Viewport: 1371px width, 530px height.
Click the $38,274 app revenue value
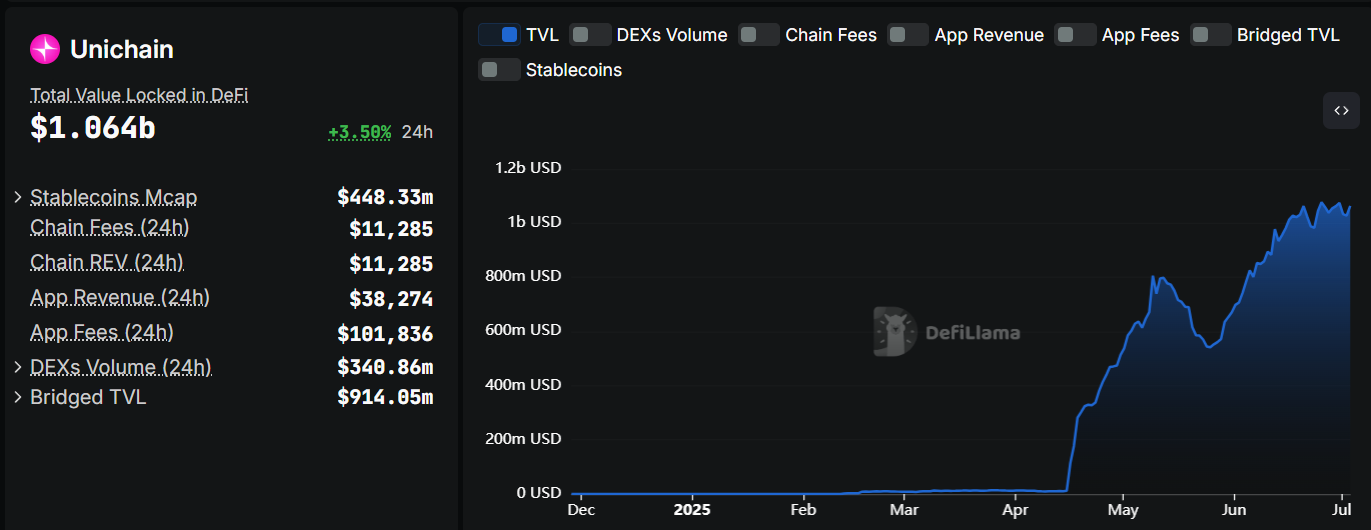coord(391,298)
